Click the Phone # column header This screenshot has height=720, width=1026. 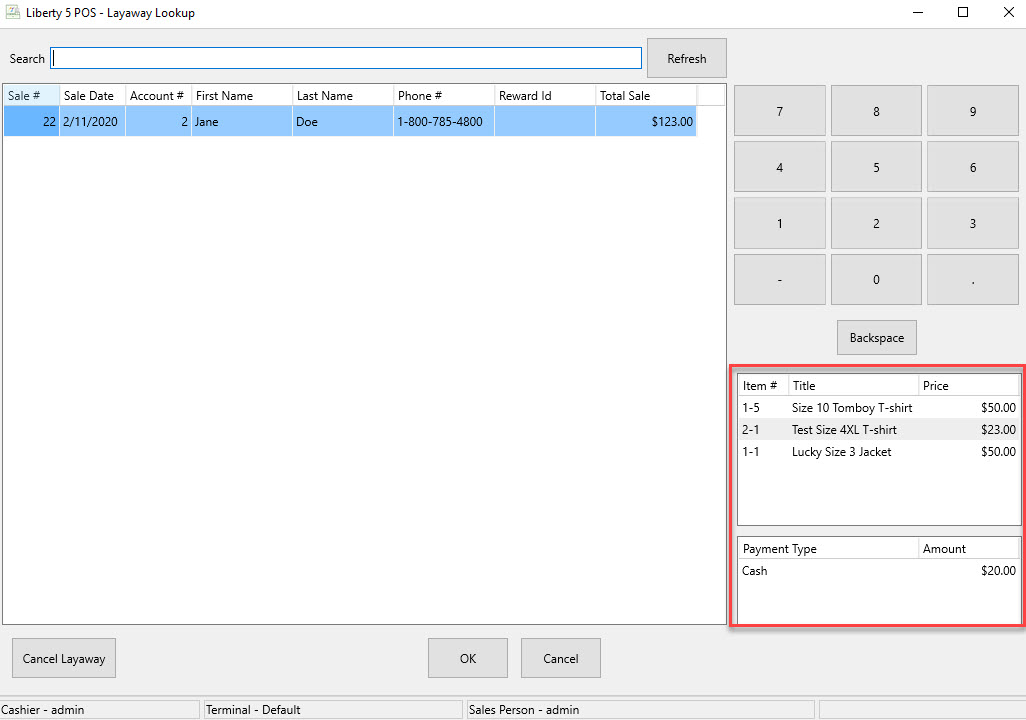click(444, 96)
